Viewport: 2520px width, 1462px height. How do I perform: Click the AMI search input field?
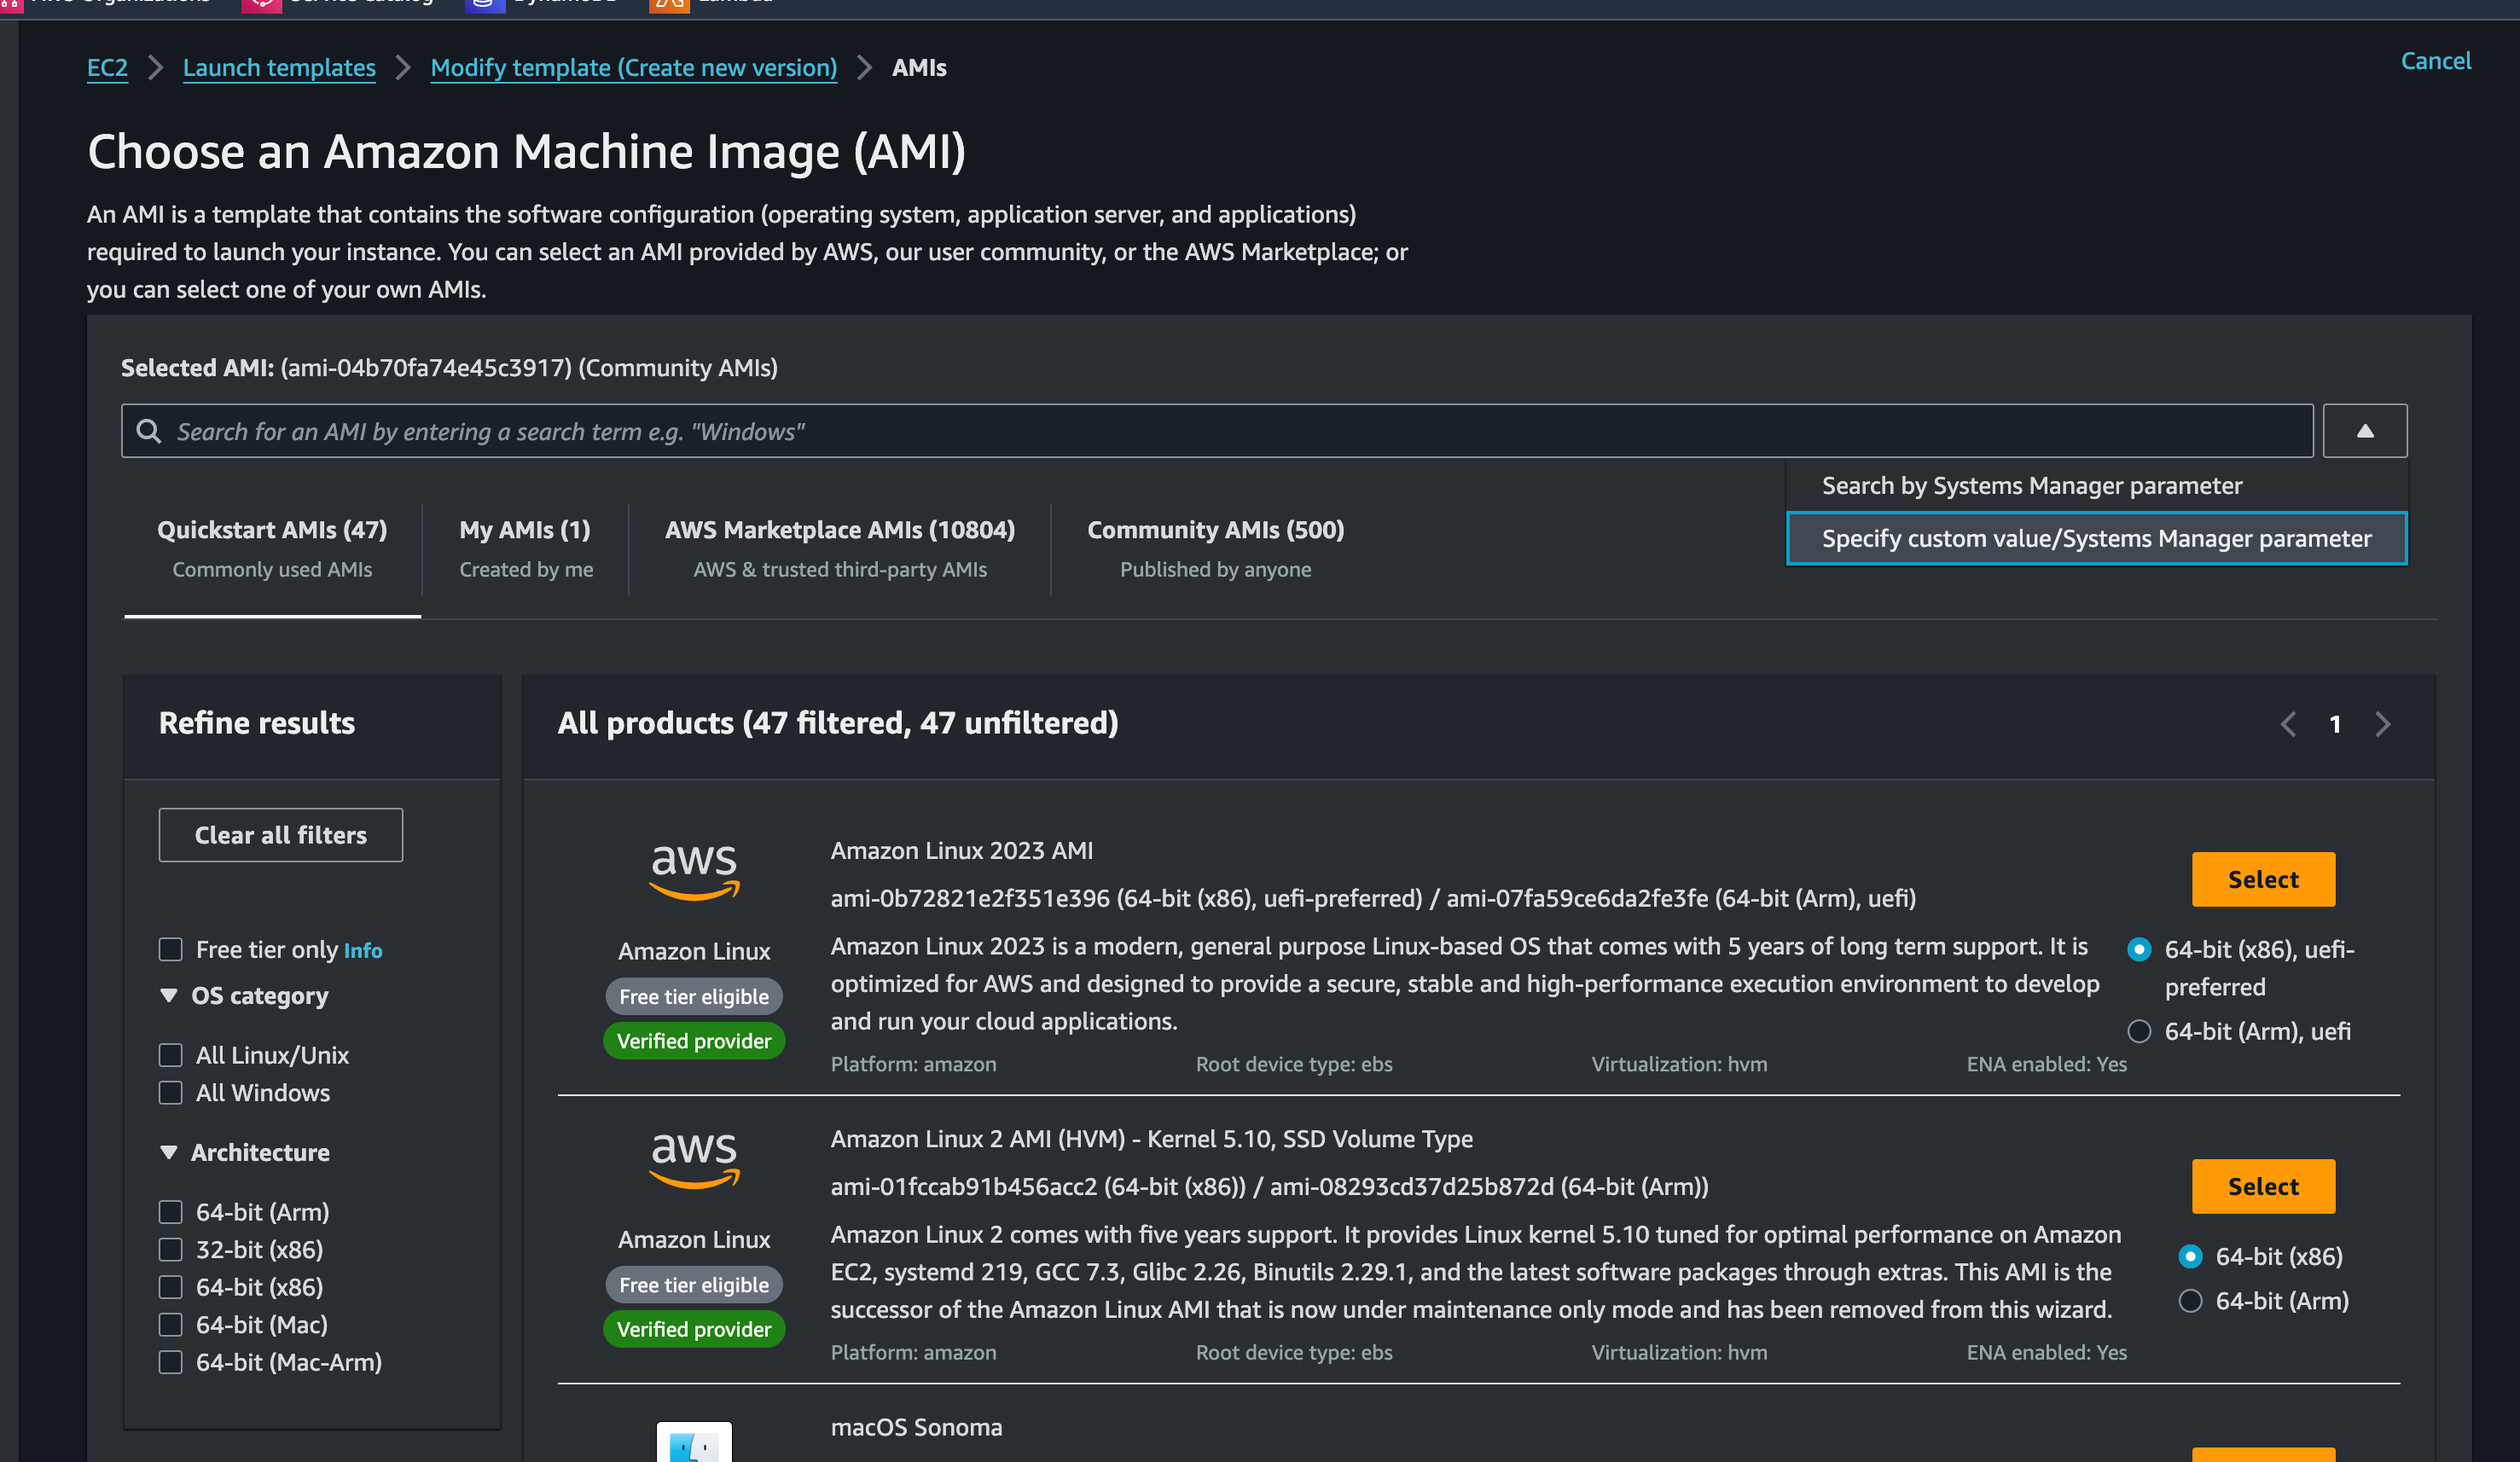pyautogui.click(x=1200, y=431)
